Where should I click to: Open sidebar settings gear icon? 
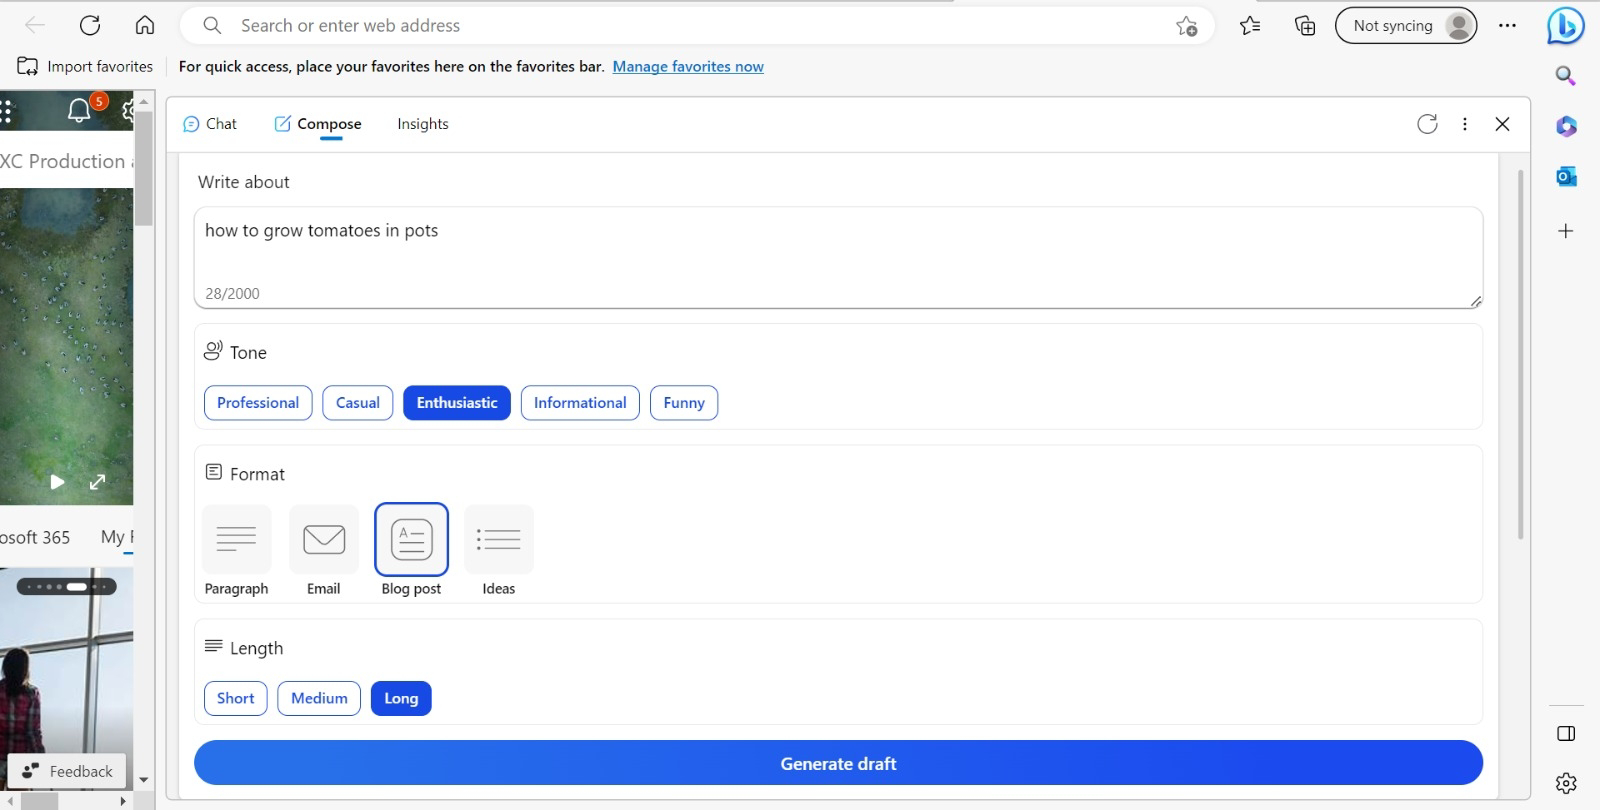click(x=1566, y=783)
